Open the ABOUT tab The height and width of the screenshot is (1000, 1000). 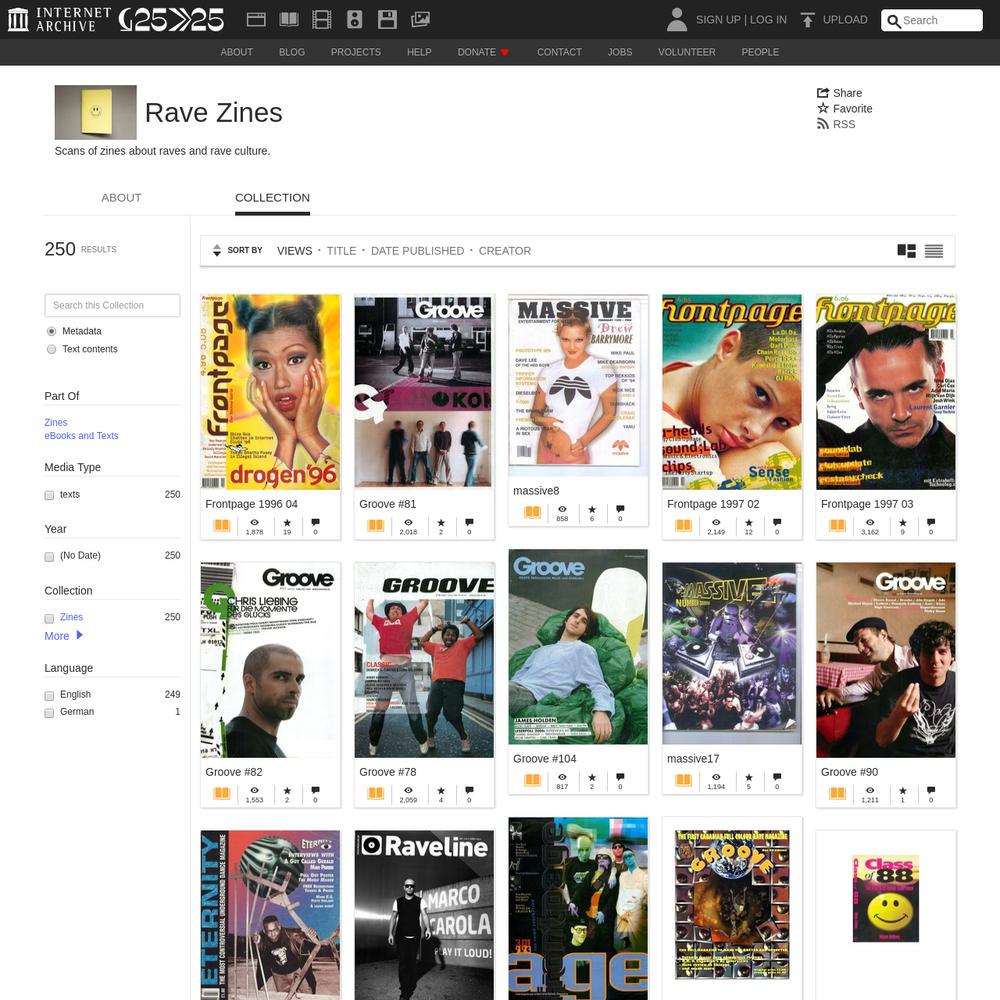(x=121, y=198)
